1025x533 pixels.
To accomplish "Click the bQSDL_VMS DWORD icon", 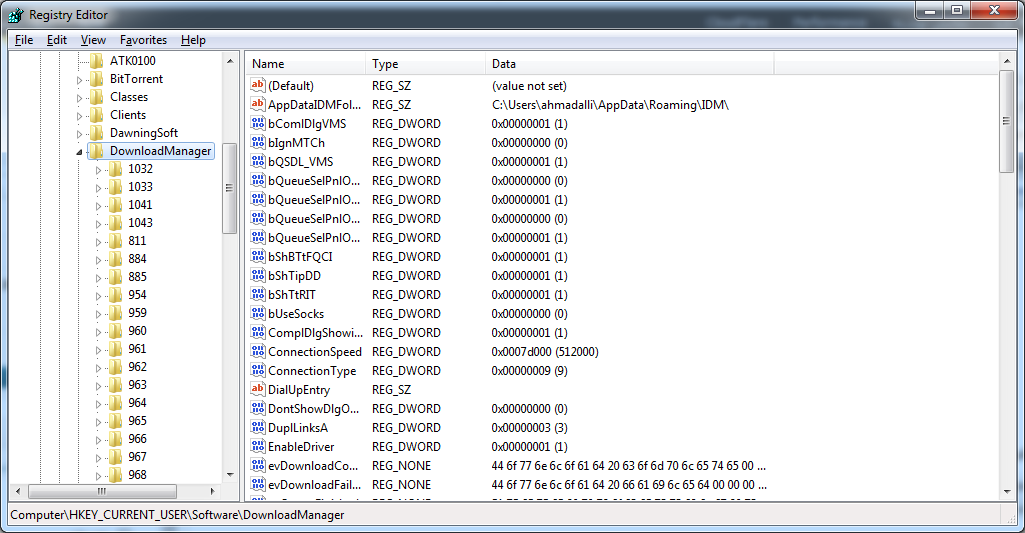I will [258, 161].
